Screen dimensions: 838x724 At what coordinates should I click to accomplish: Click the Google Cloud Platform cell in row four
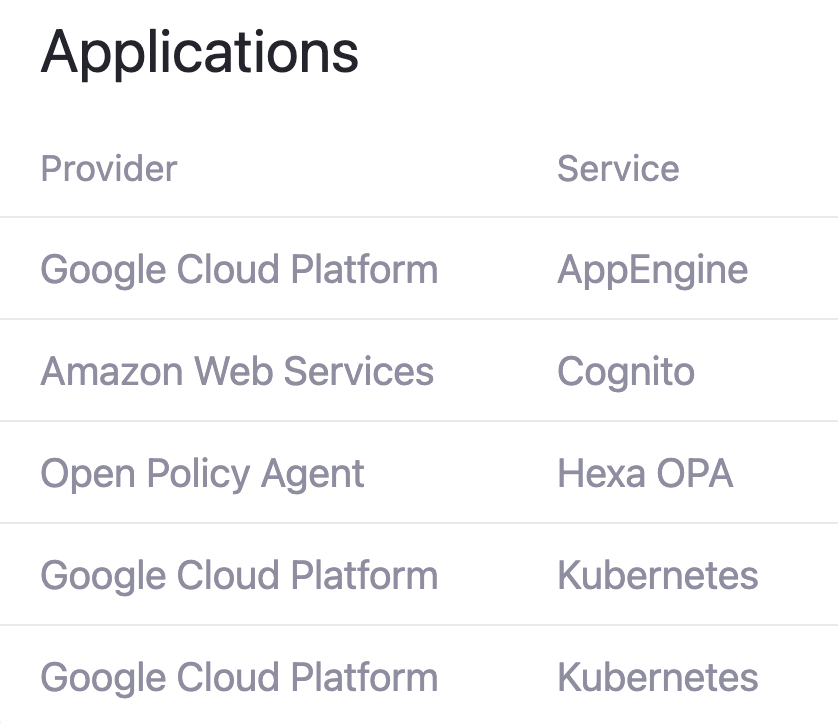point(238,574)
